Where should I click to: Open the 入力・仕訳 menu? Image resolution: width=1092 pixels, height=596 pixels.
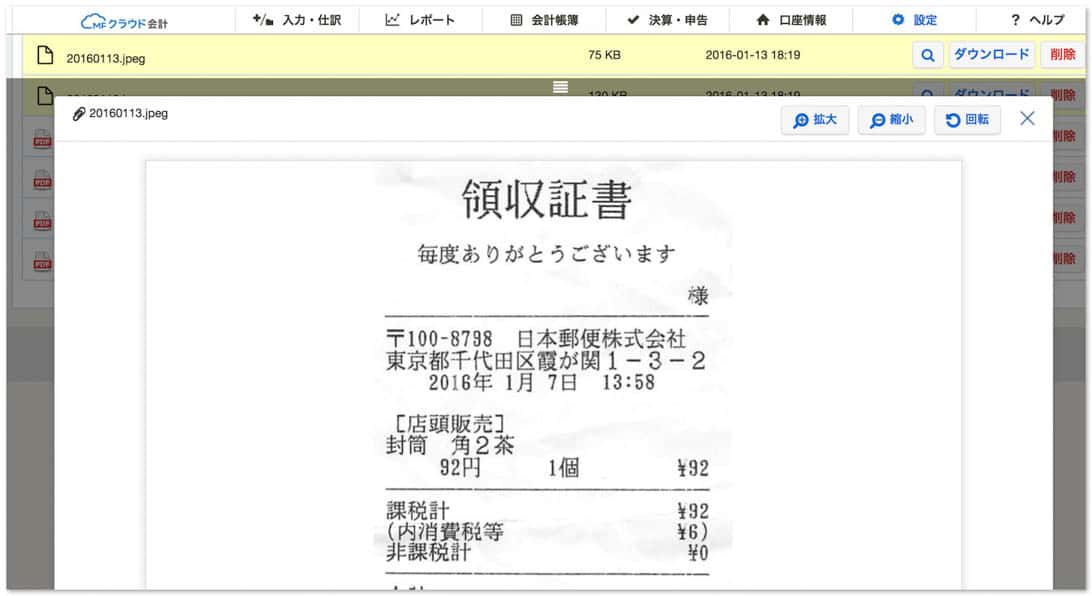tap(297, 20)
